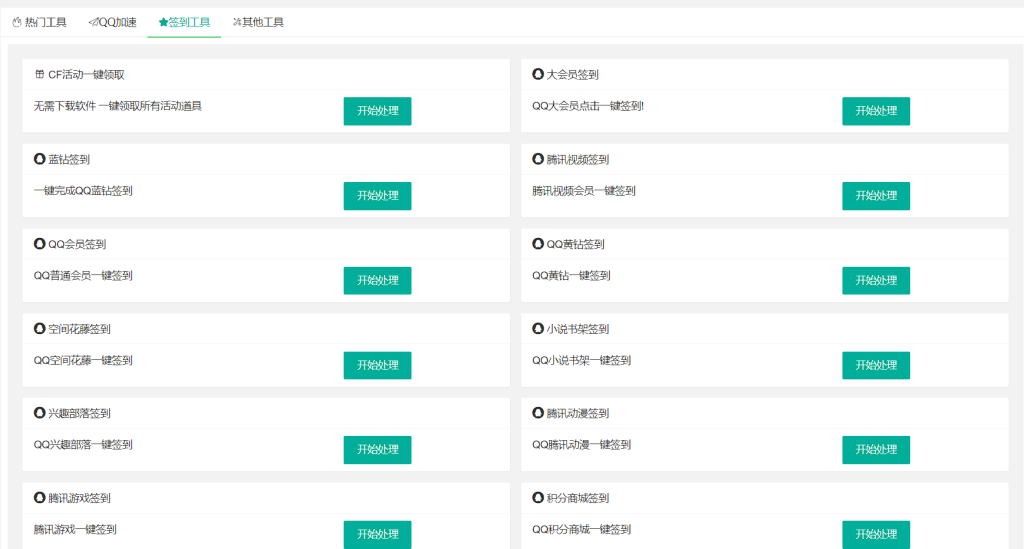This screenshot has width=1024, height=549.
Task: Click the 腾讯游戏签到 heading text
Action: pyautogui.click(x=79, y=498)
